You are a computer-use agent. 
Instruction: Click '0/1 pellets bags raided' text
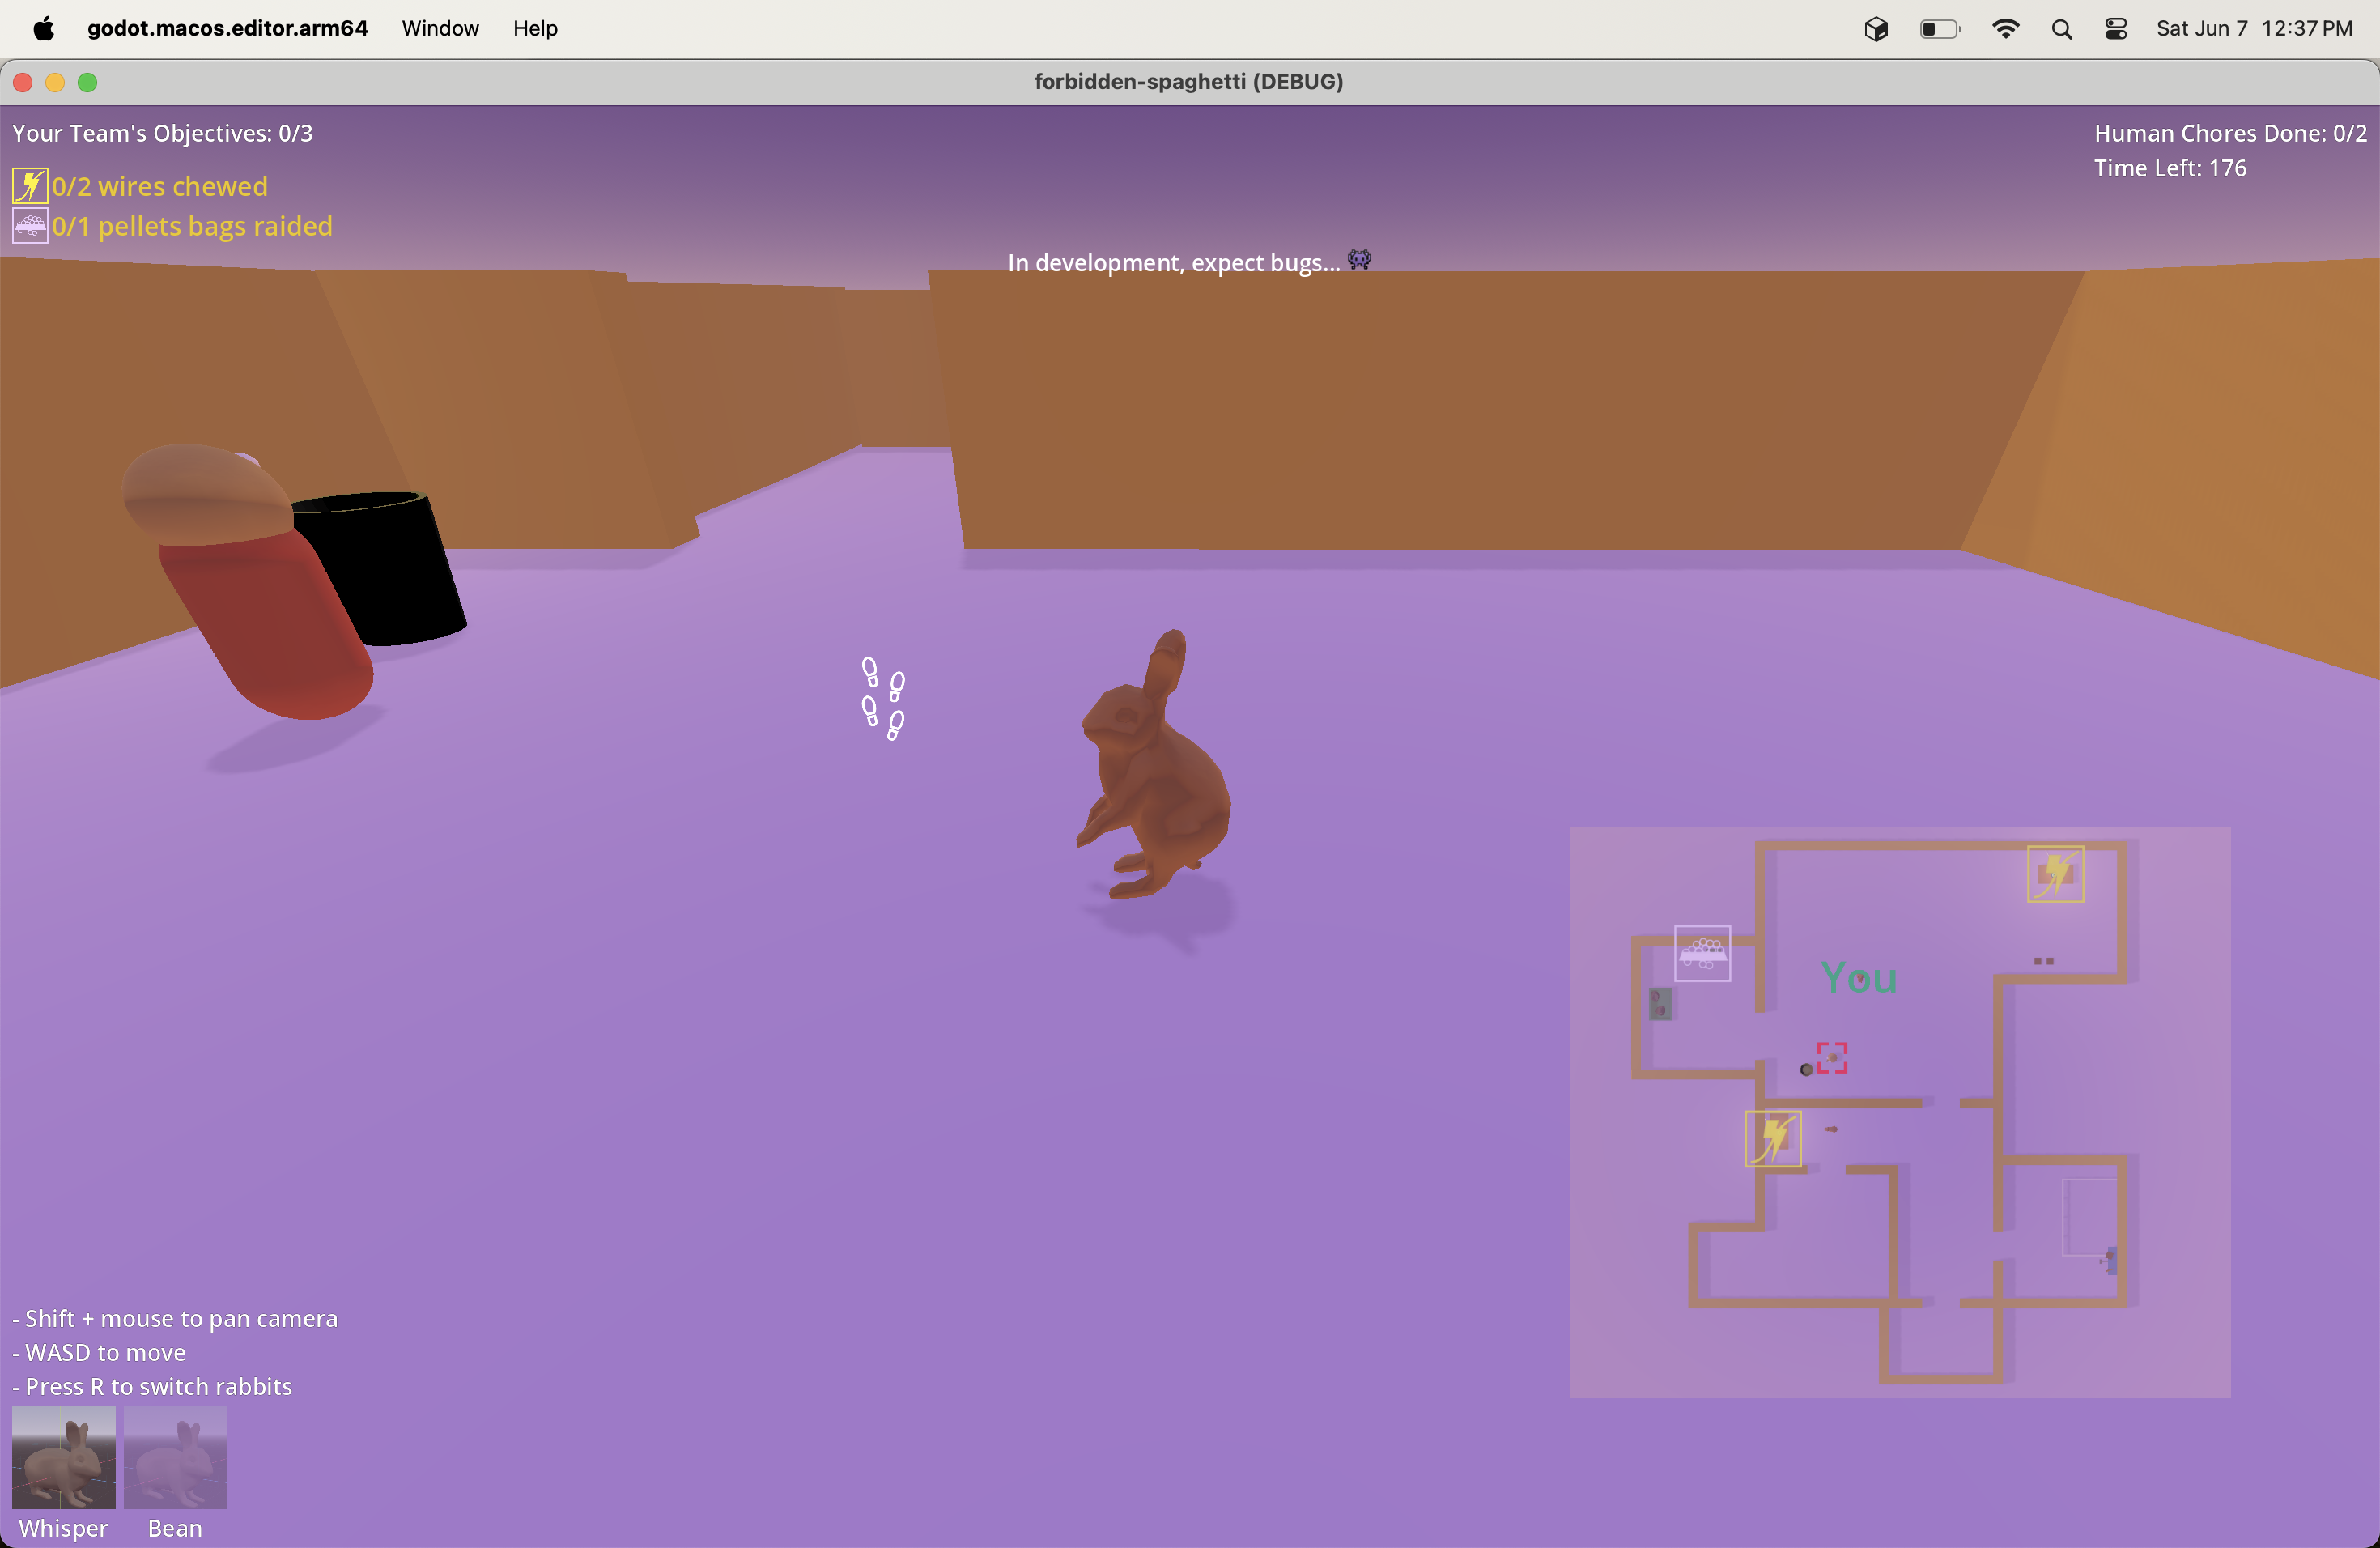(x=192, y=226)
